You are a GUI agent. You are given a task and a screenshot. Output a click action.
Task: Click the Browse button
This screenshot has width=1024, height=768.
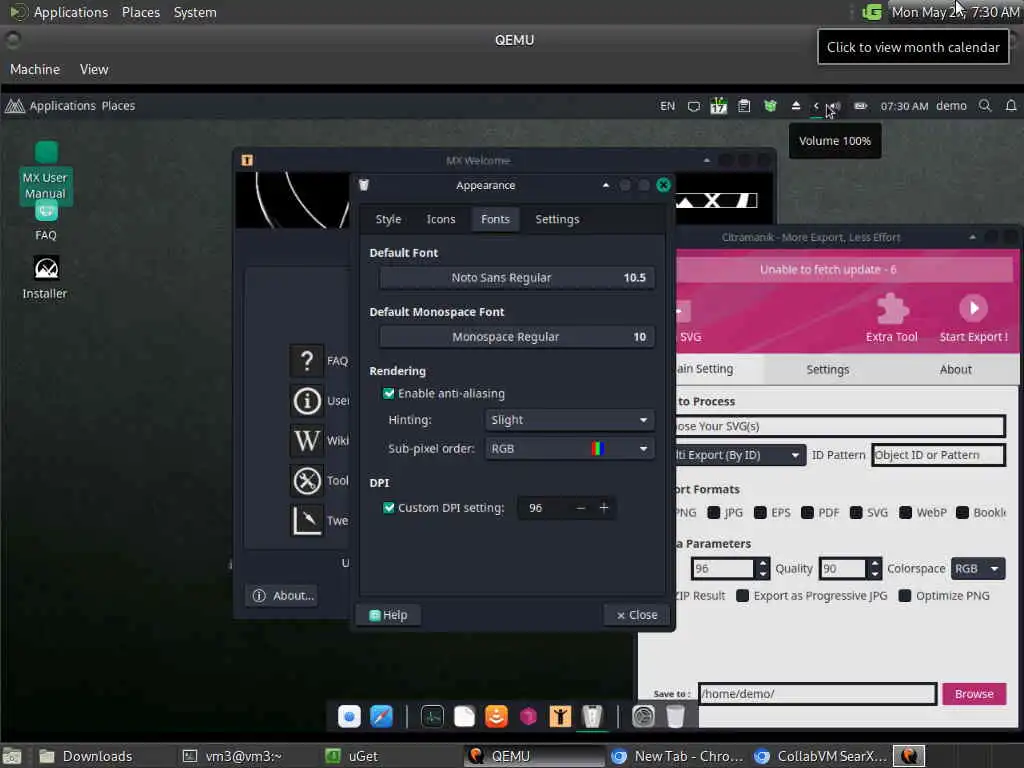click(x=974, y=694)
